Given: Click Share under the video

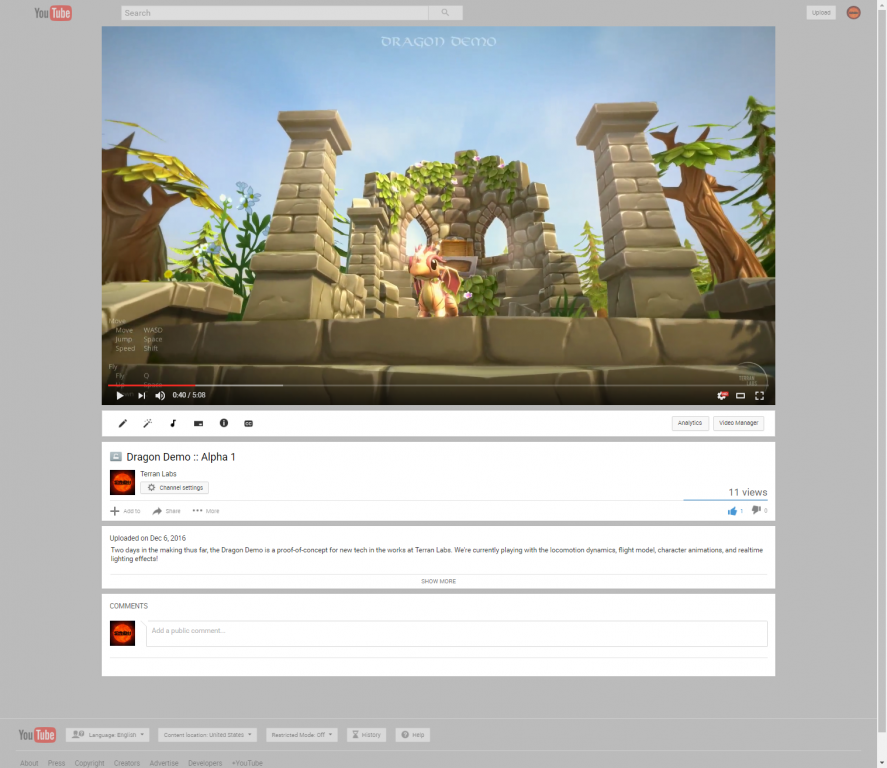Looking at the screenshot, I should click(x=166, y=511).
